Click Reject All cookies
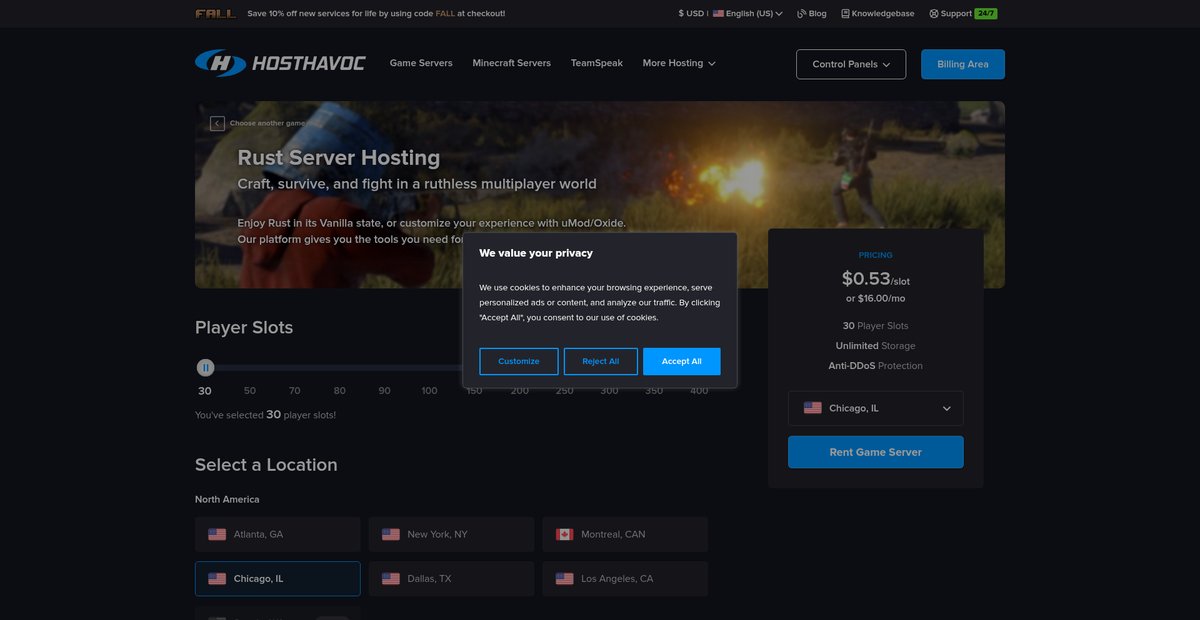The width and height of the screenshot is (1200, 620). point(601,361)
